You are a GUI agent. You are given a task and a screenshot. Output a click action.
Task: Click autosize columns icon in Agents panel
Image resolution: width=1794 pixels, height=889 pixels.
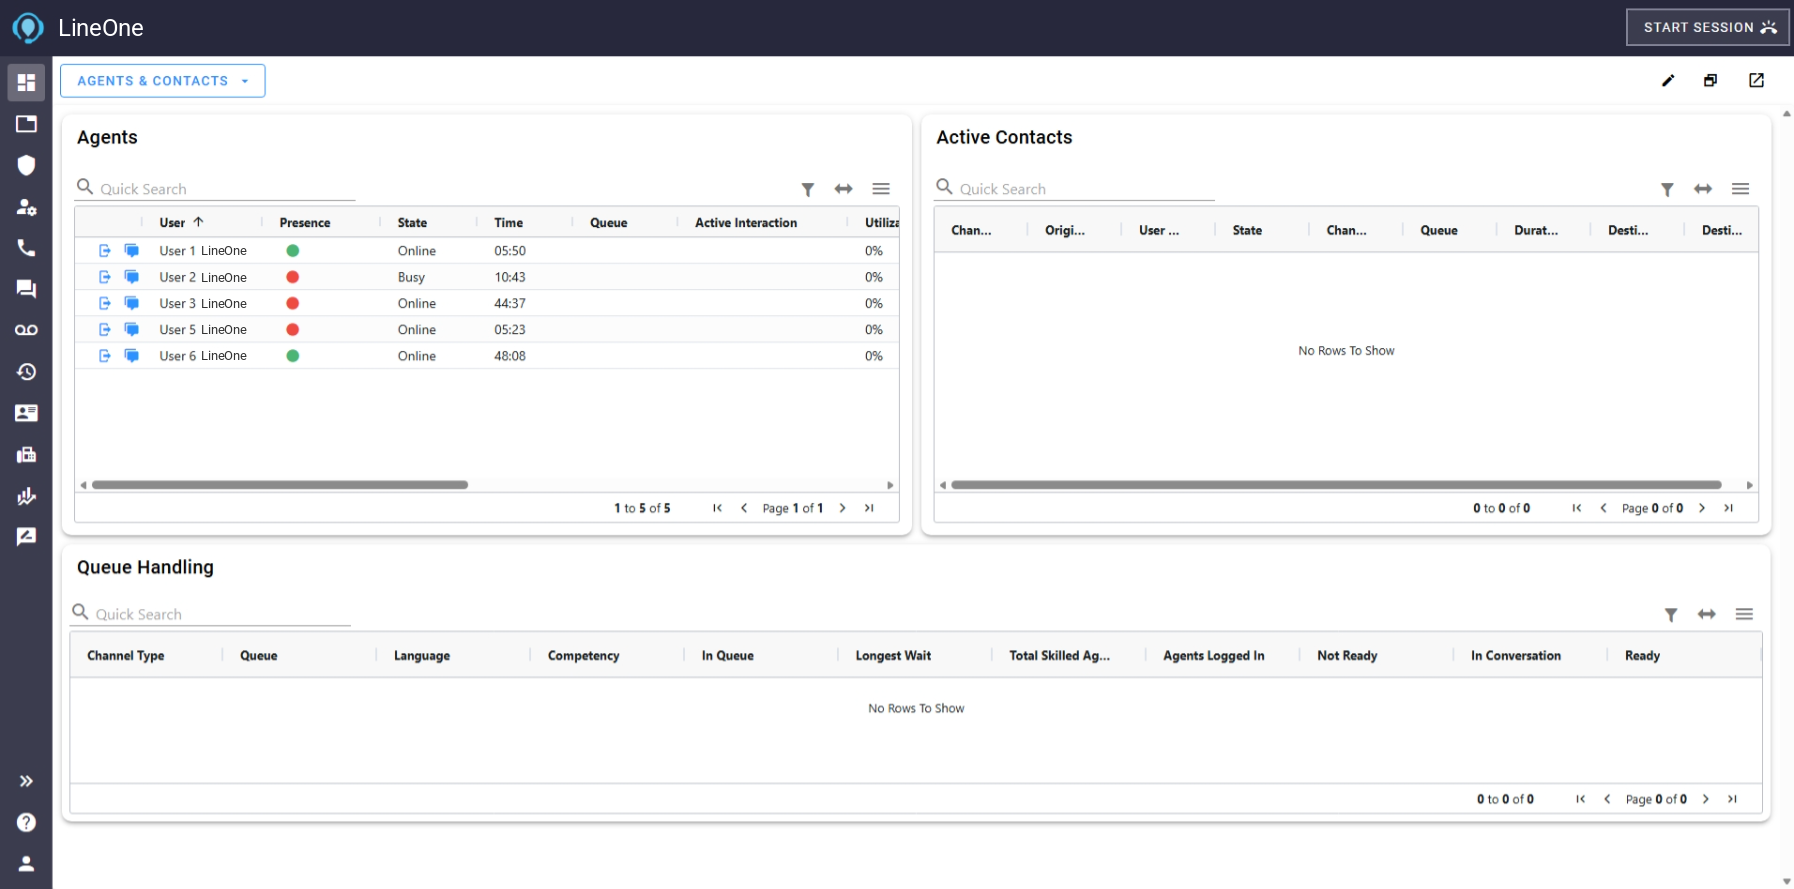tap(844, 189)
